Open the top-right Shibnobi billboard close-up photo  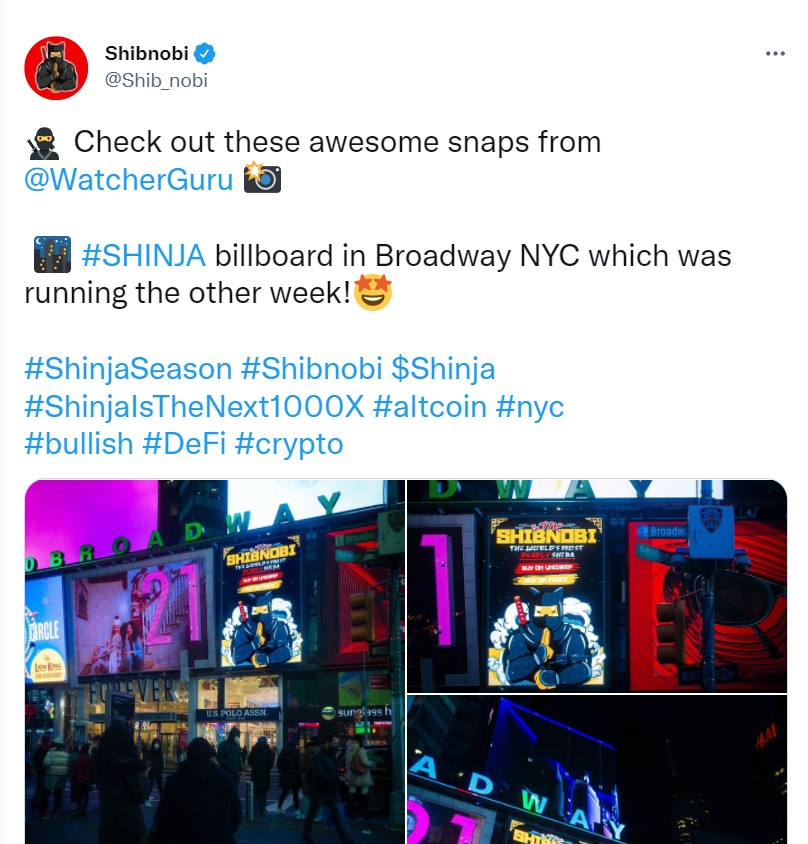[x=597, y=586]
